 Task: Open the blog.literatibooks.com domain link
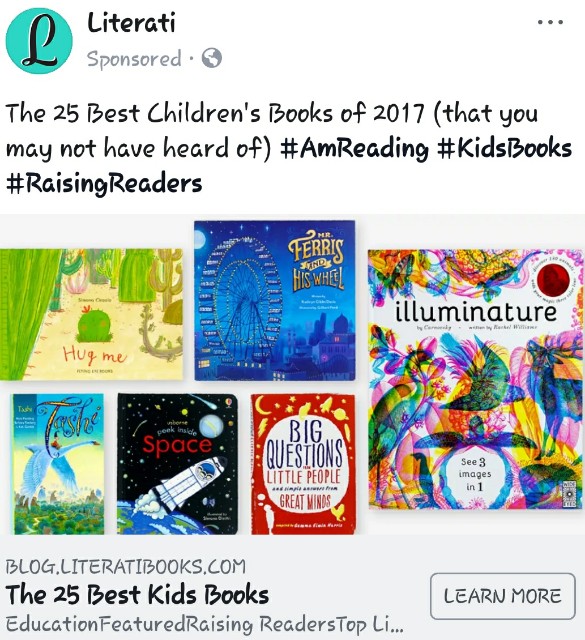[126, 567]
